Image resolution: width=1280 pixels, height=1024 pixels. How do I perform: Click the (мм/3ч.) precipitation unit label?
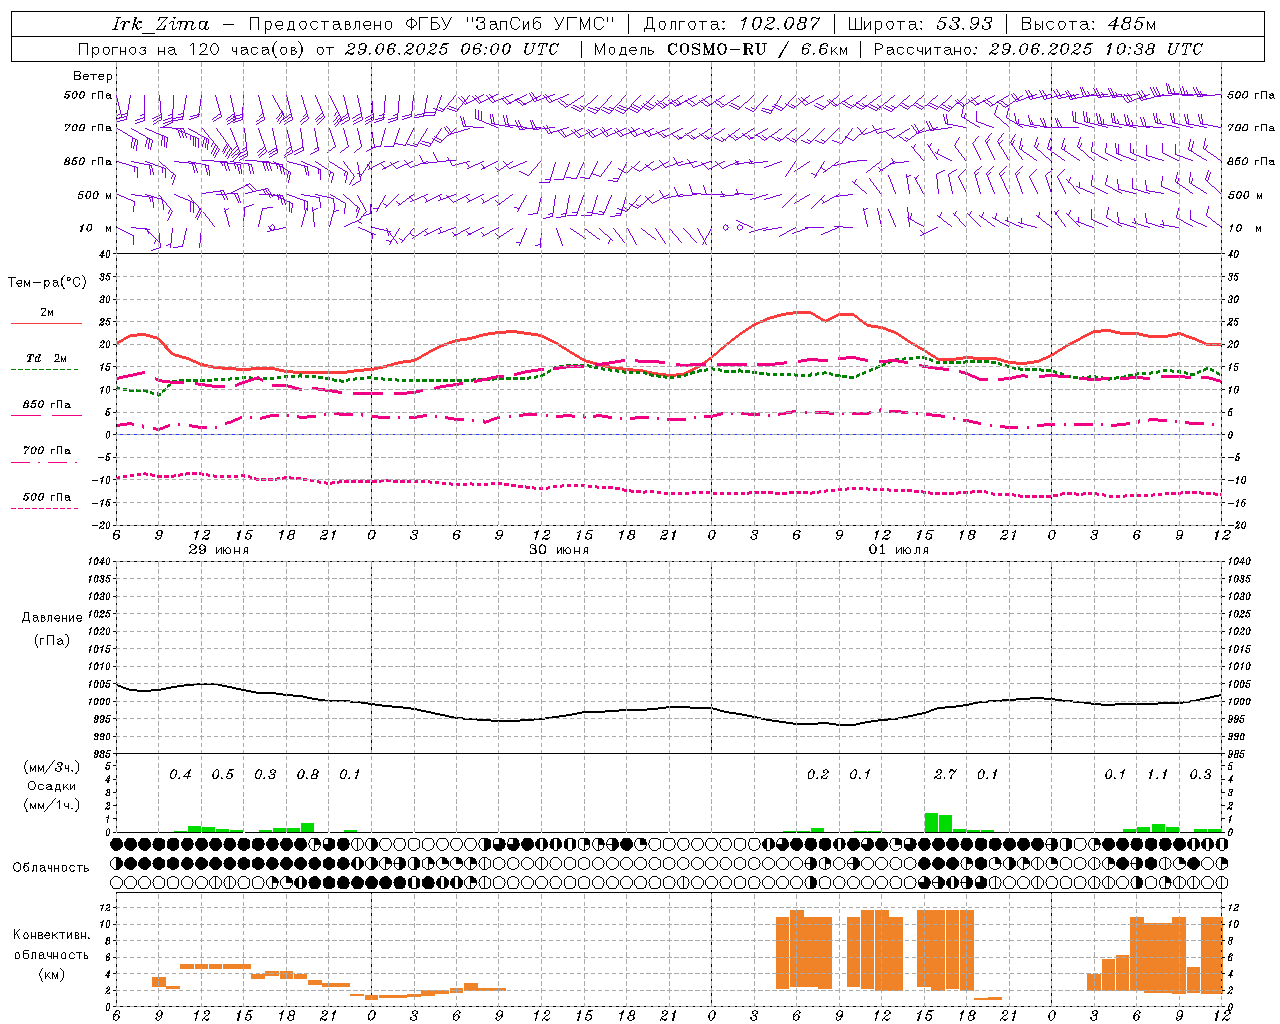52,767
